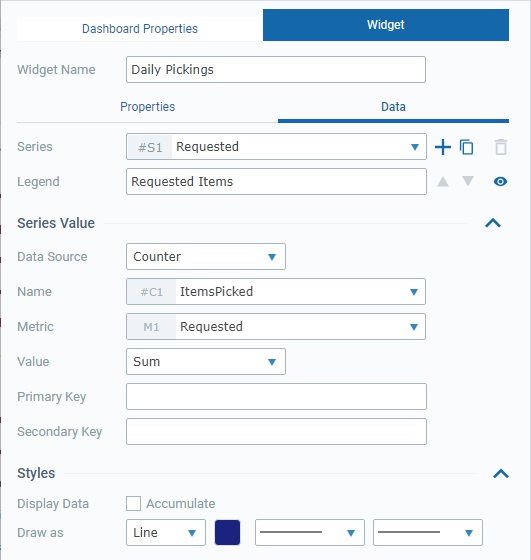
Task: Delete the series using the trash icon
Action: 501,147
